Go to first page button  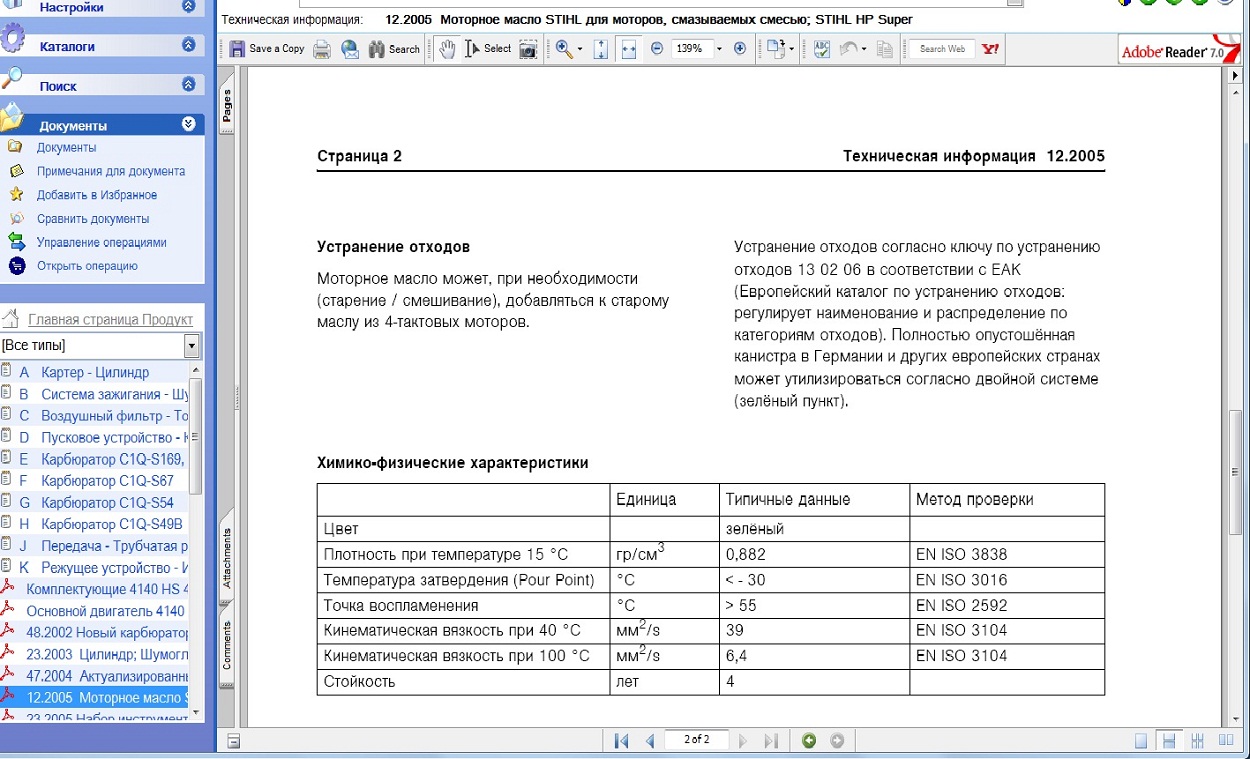(621, 741)
